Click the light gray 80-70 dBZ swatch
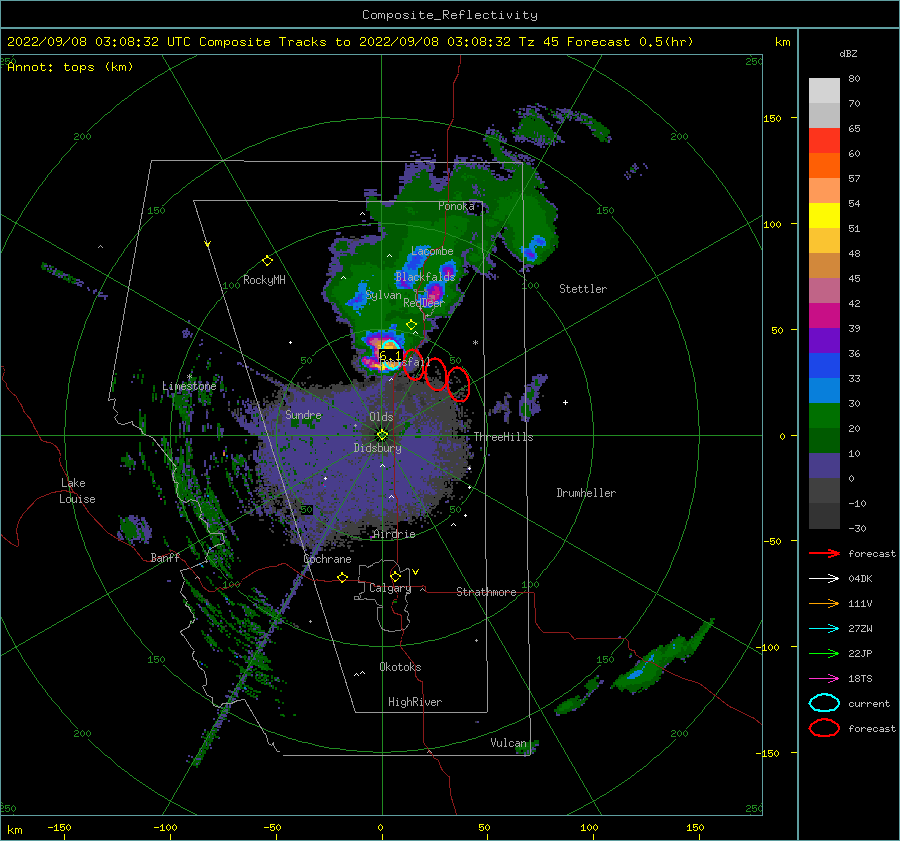 click(824, 91)
